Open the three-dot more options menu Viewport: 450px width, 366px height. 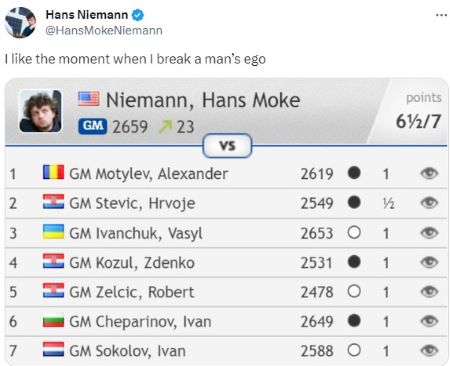coord(441,15)
